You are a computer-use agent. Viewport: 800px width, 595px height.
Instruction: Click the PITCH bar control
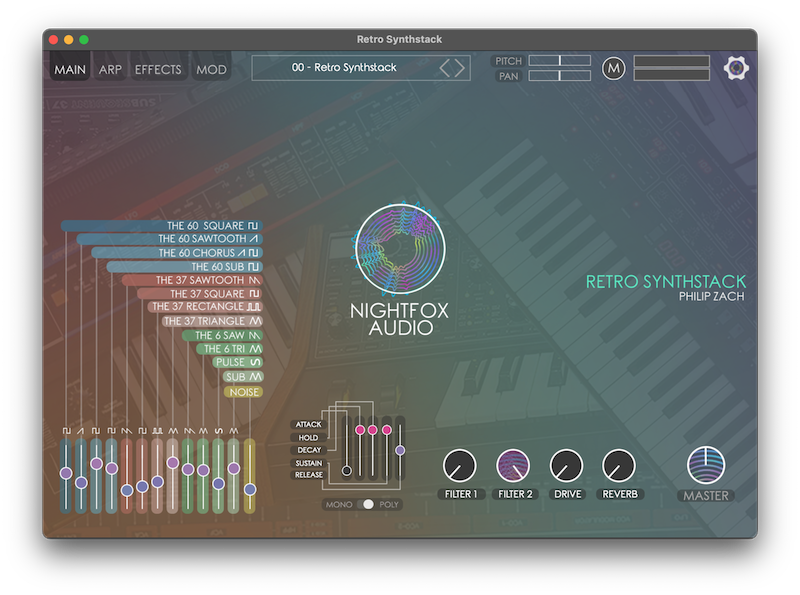pos(560,61)
